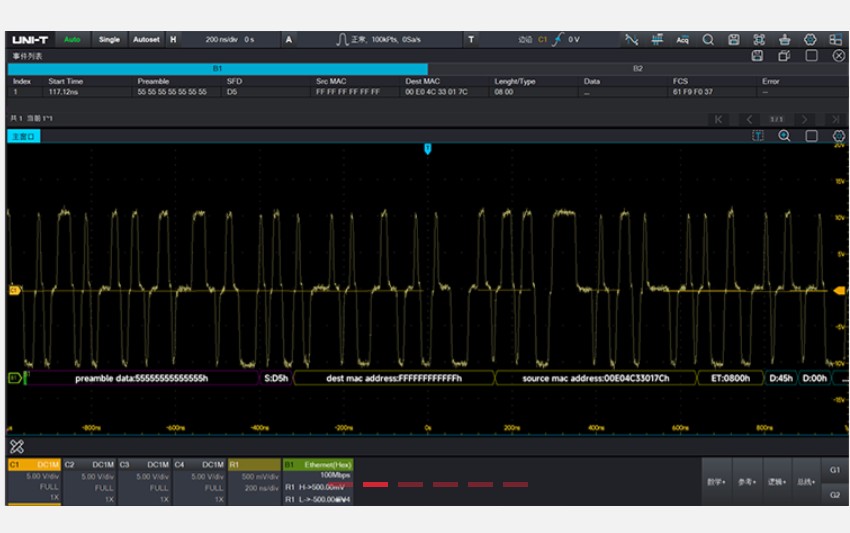Expand the 数学 (Math) menu
The width and height of the screenshot is (850, 533).
click(717, 481)
